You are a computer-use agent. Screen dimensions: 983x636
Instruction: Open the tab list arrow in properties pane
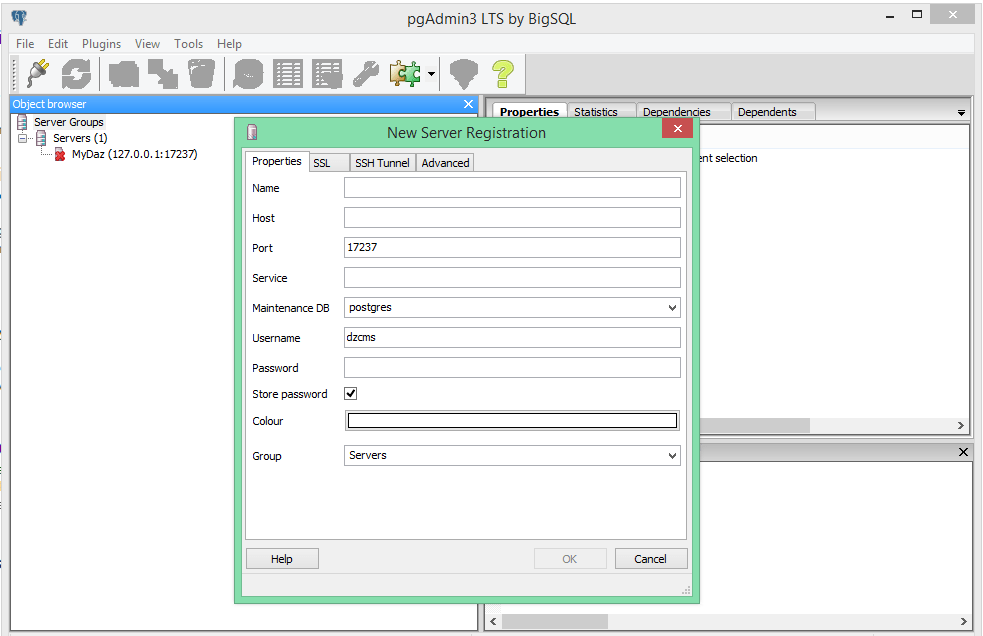961,113
